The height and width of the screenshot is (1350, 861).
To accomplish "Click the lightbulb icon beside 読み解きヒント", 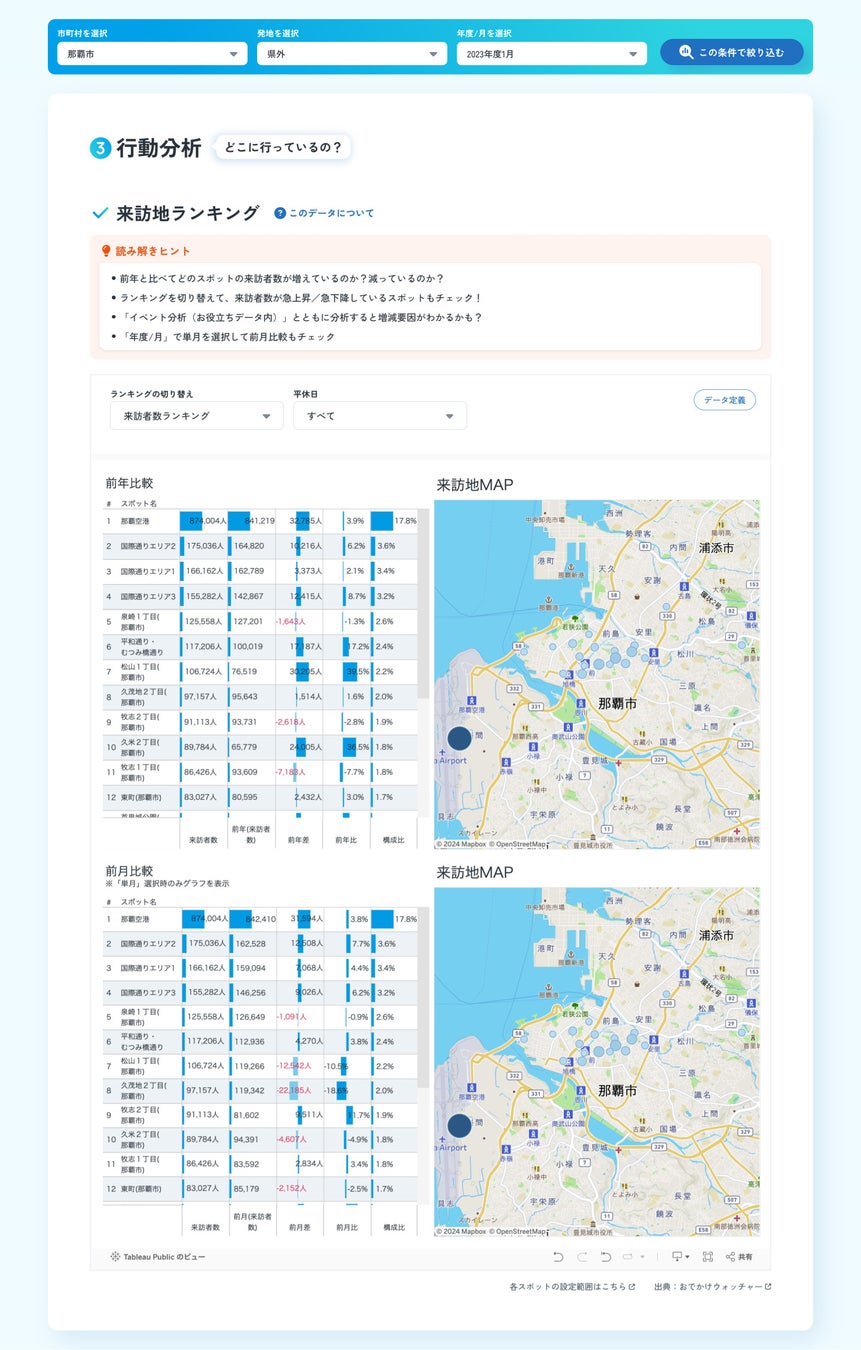I will (106, 251).
